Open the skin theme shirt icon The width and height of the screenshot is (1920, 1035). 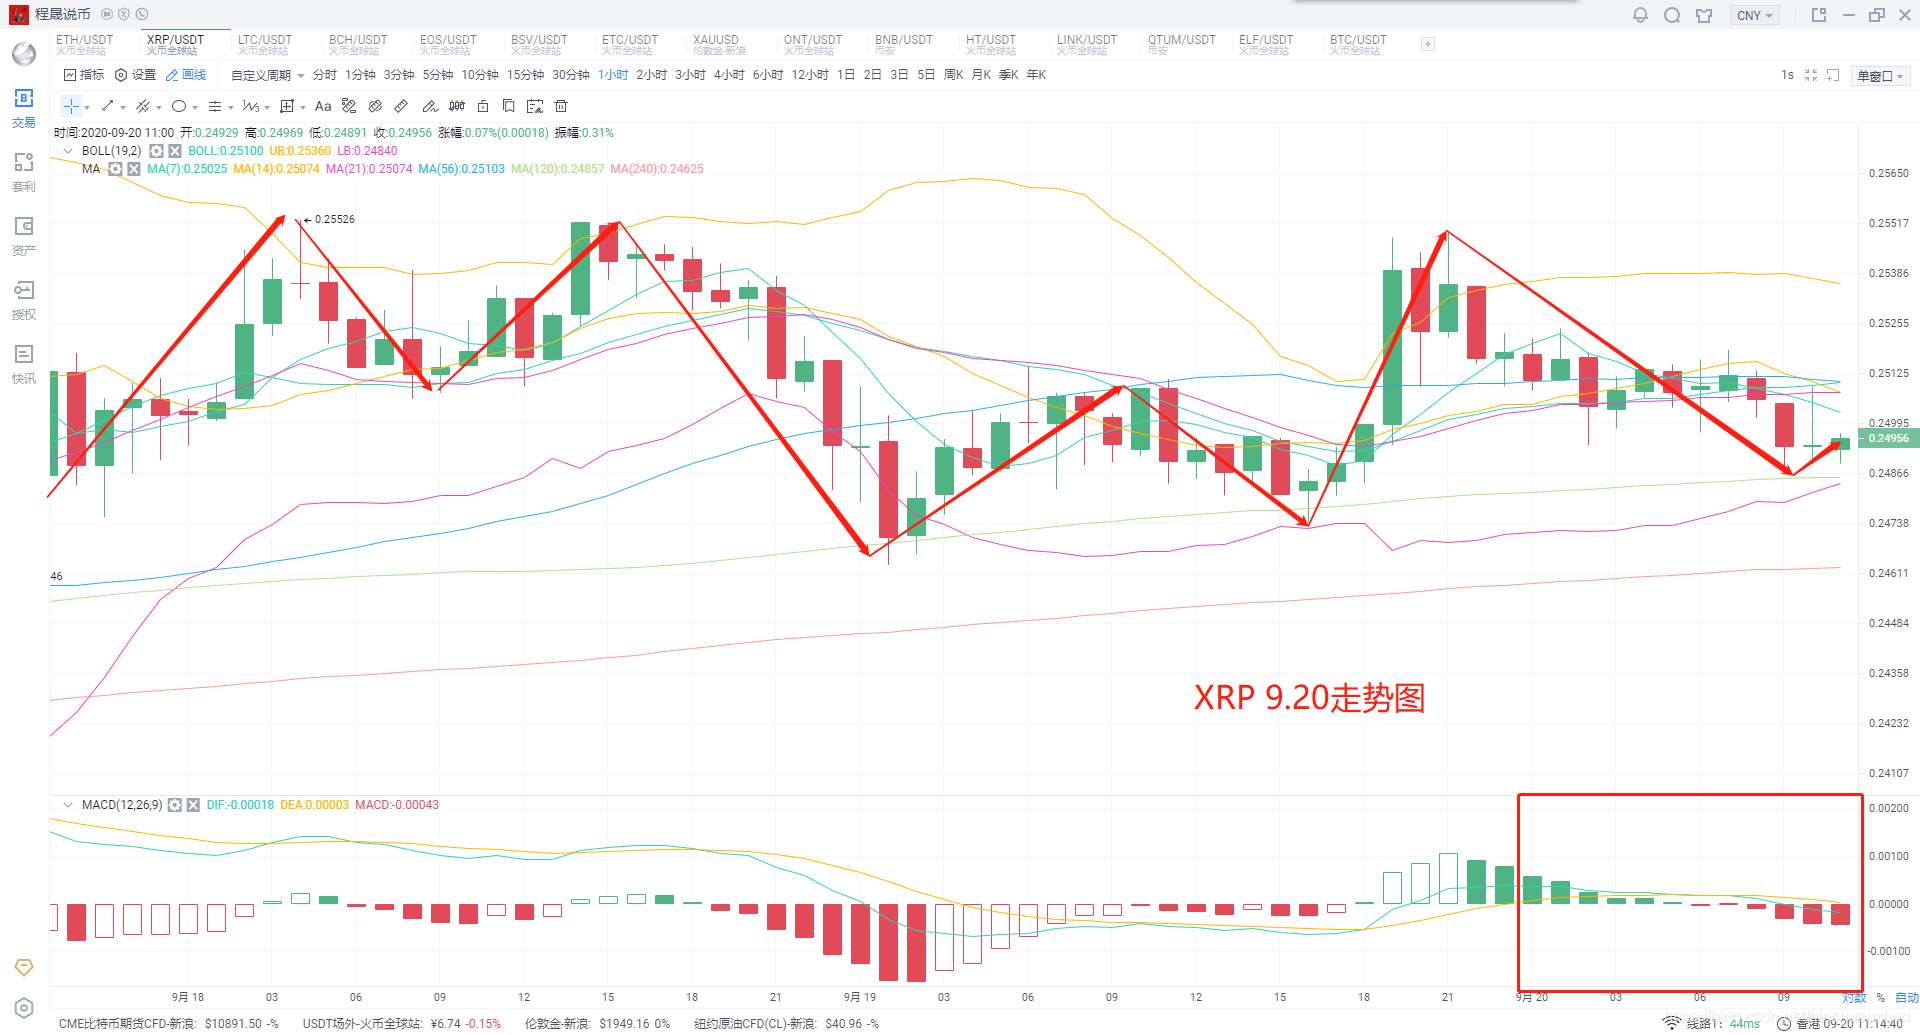click(x=1704, y=15)
